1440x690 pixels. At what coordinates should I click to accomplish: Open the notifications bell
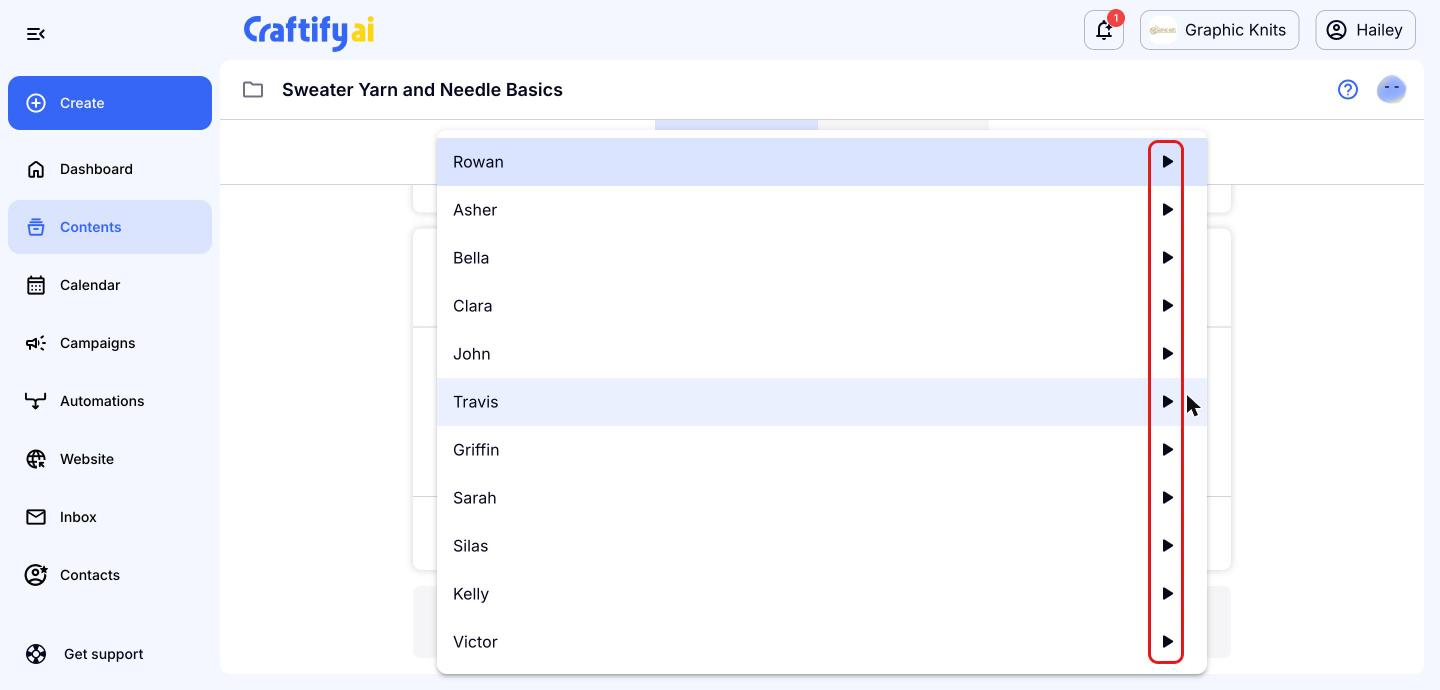coord(1104,30)
